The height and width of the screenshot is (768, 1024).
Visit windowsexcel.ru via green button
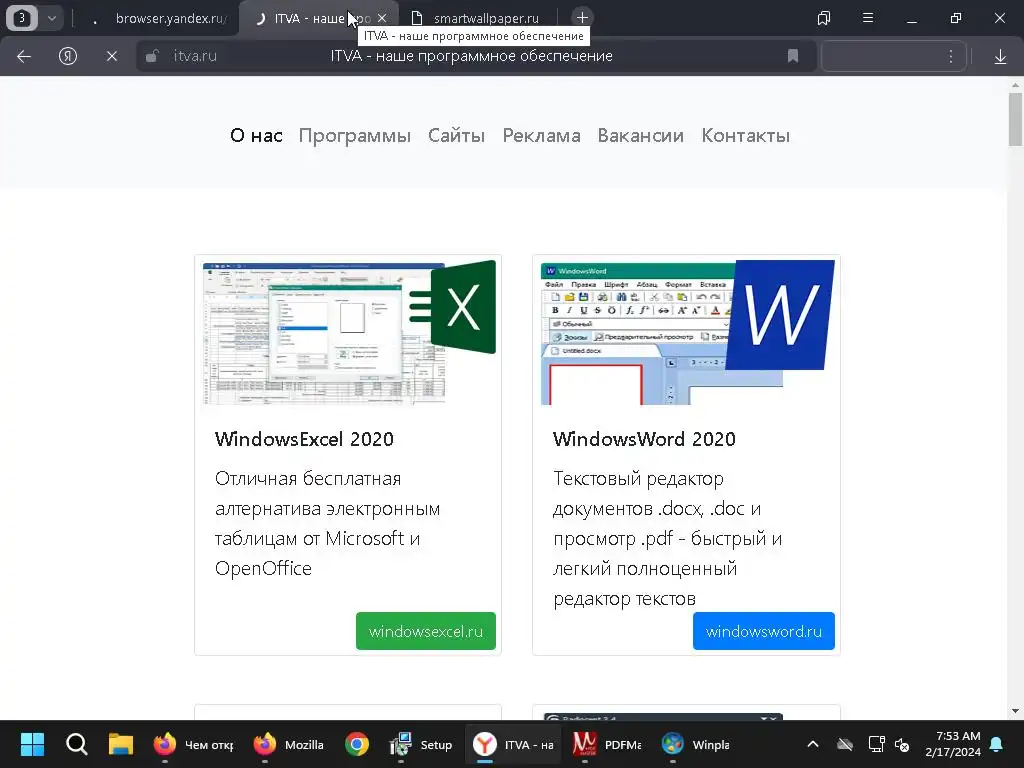[x=426, y=631]
